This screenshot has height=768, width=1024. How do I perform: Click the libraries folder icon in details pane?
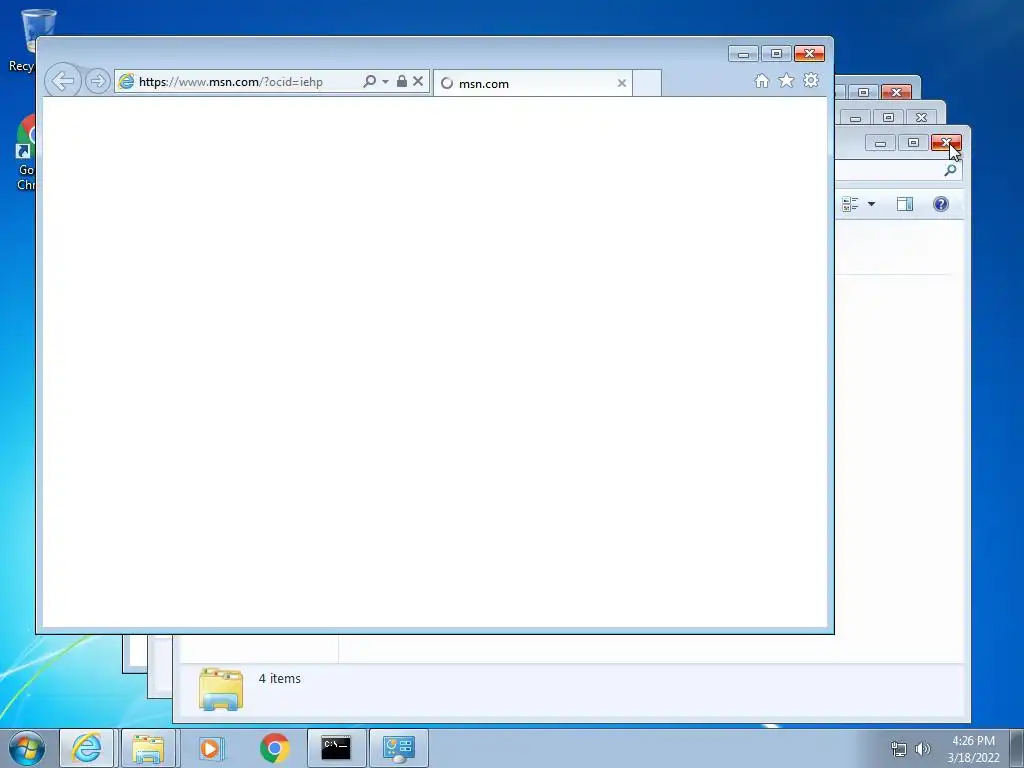tap(221, 689)
